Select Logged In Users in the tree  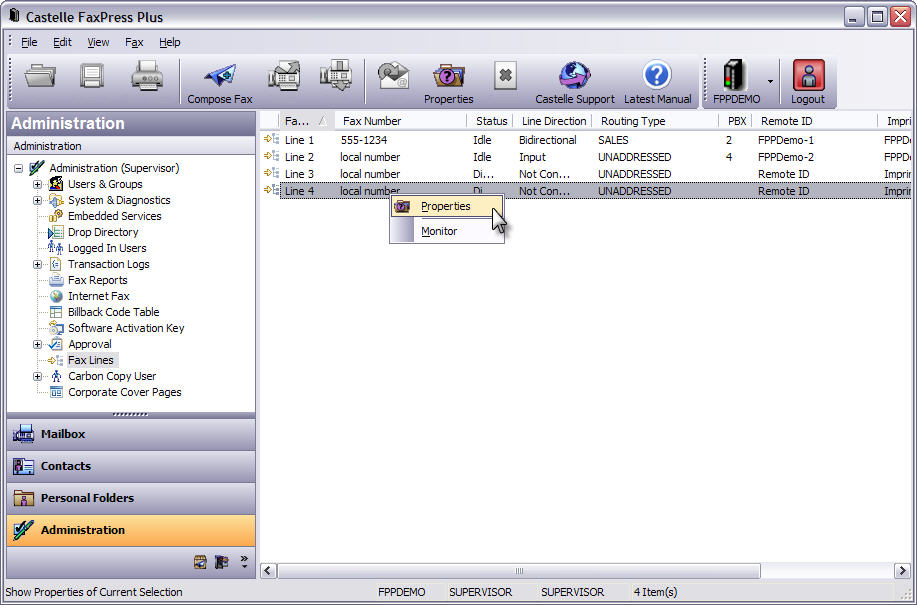coord(107,248)
